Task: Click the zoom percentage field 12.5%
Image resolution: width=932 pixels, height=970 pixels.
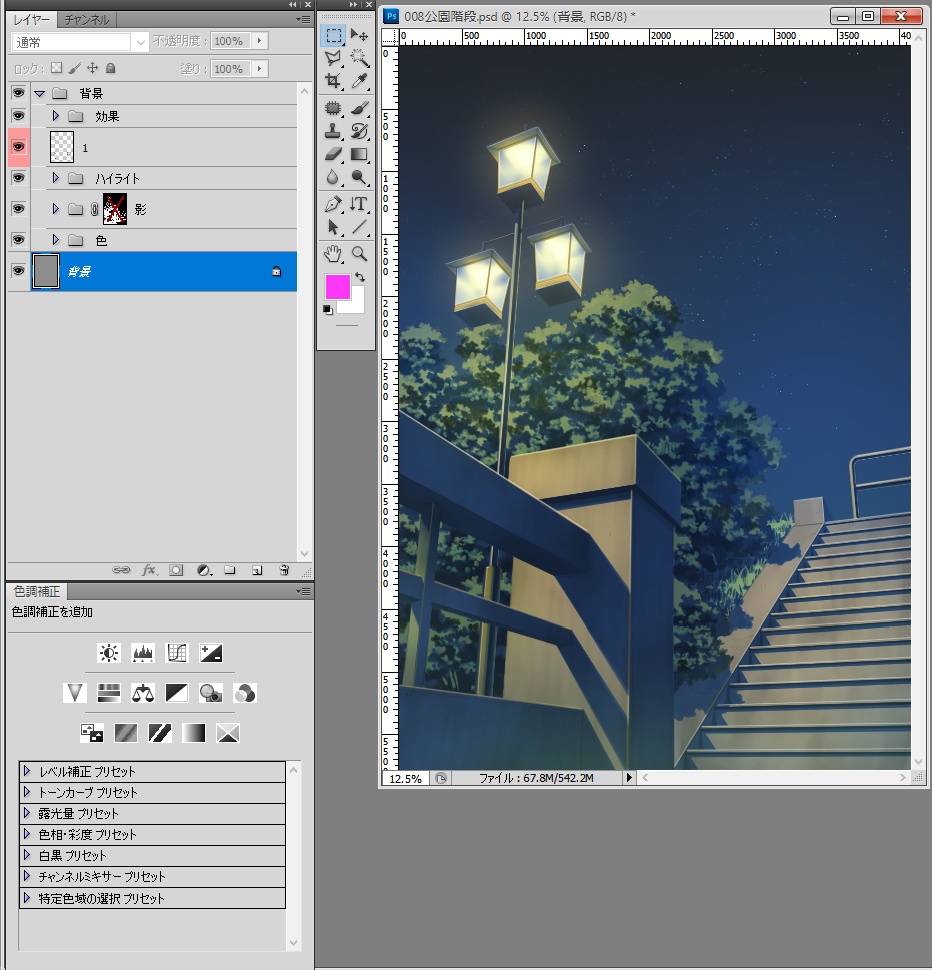Action: (406, 778)
